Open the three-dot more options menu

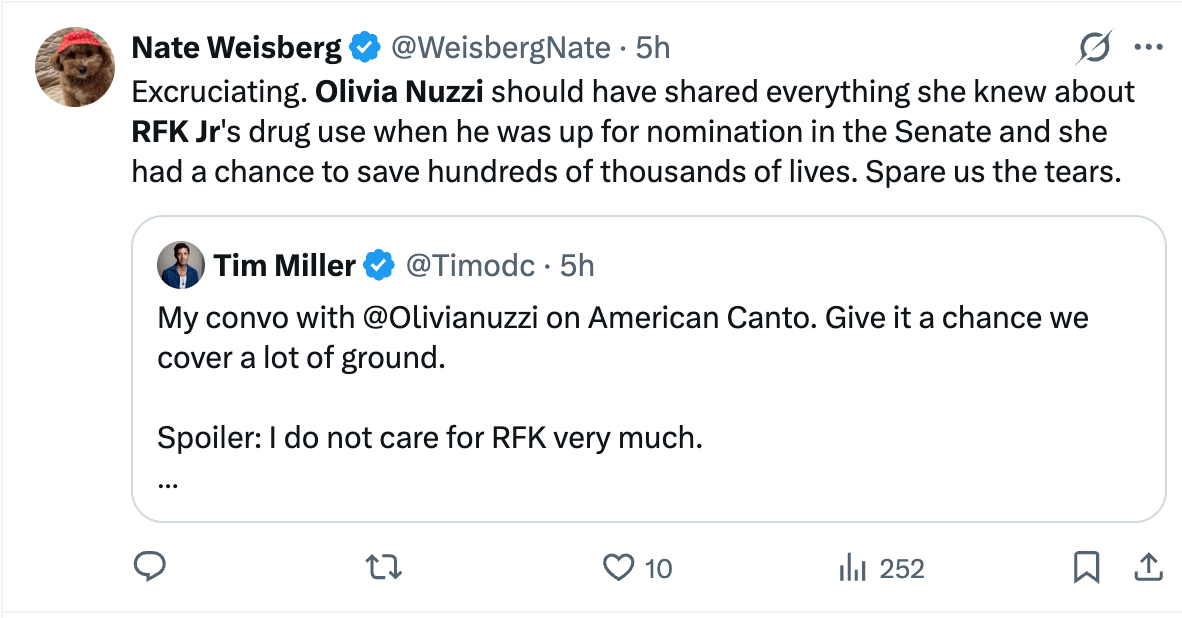click(1146, 47)
